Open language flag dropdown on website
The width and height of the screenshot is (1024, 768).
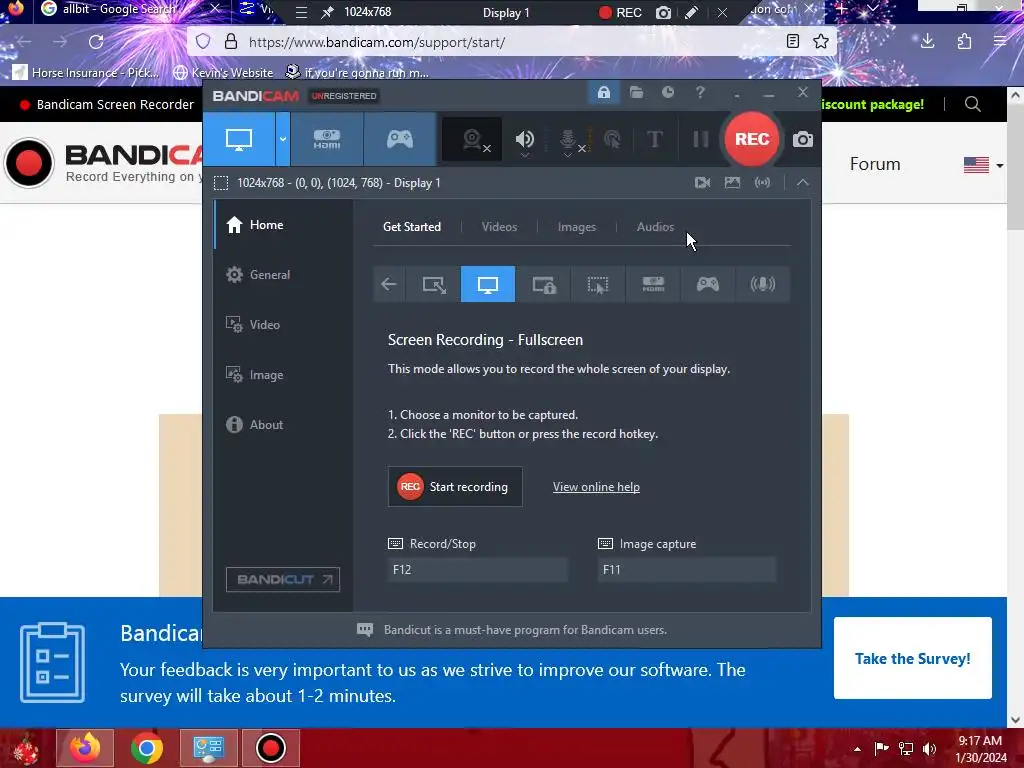point(983,165)
